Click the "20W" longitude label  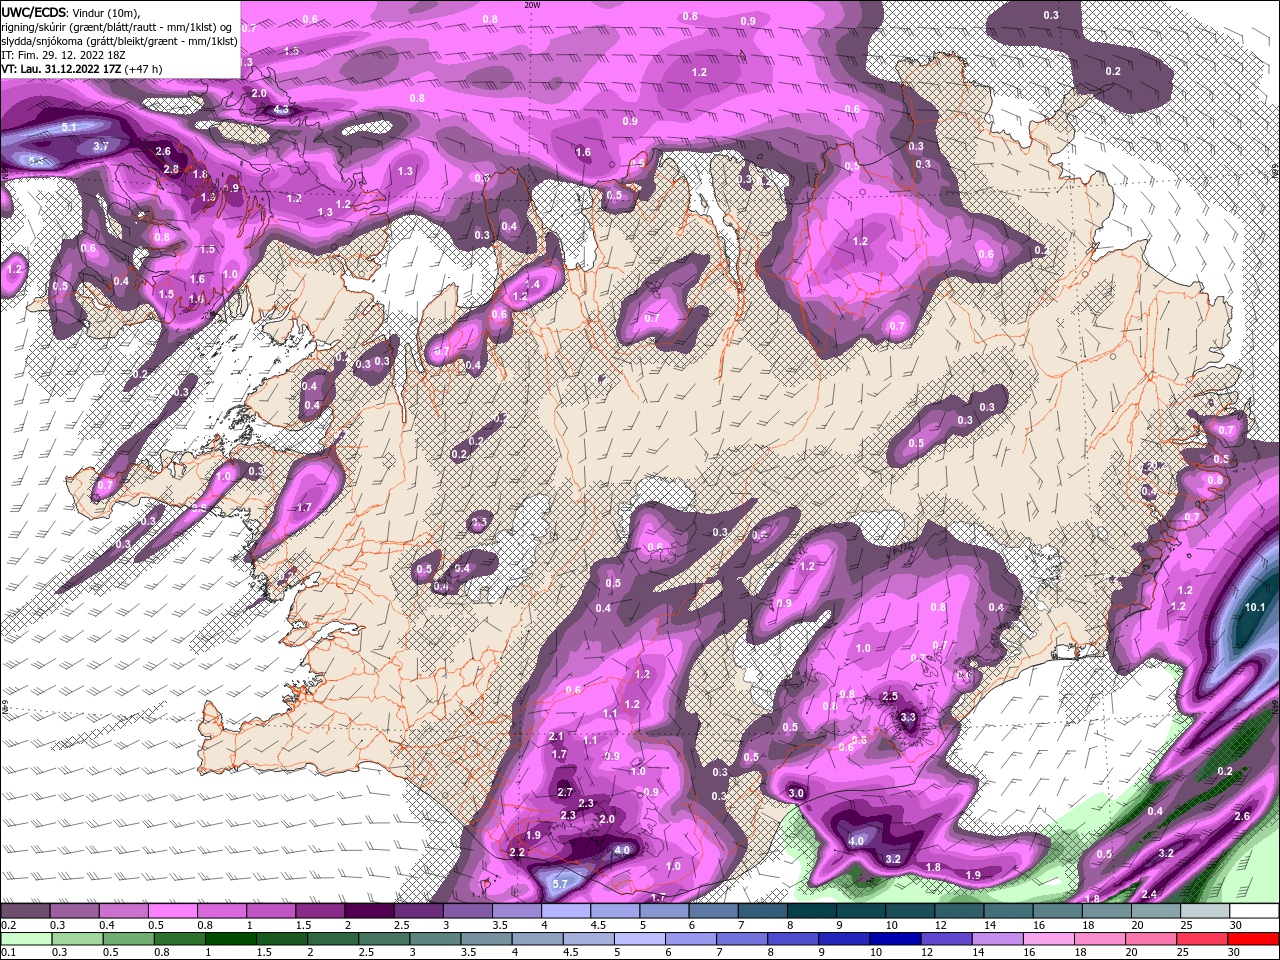[x=532, y=5]
